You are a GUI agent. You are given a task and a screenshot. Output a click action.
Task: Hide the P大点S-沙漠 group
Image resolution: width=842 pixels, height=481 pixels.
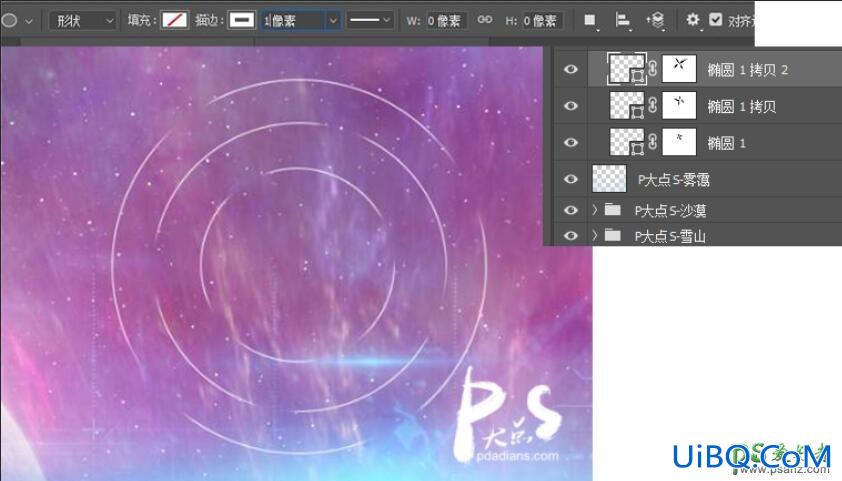tap(571, 210)
